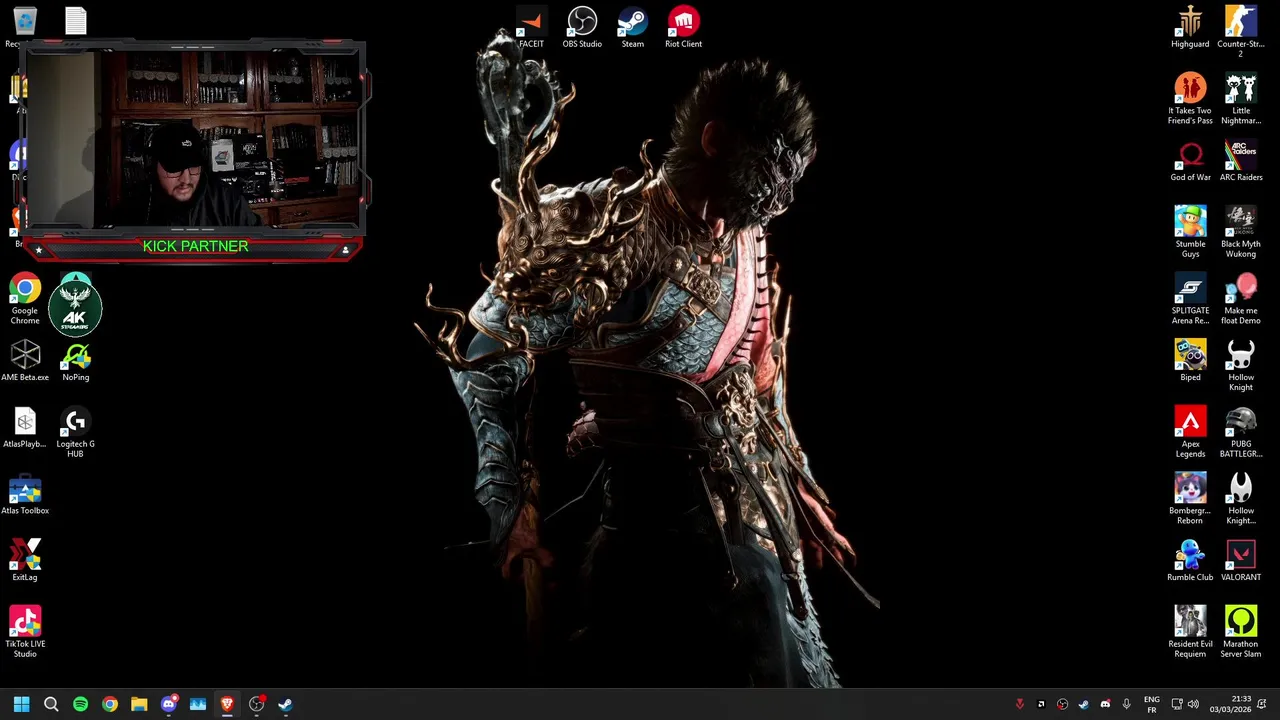Open the blue monitor app on taskbar
Image resolution: width=1280 pixels, height=720 pixels.
point(198,704)
